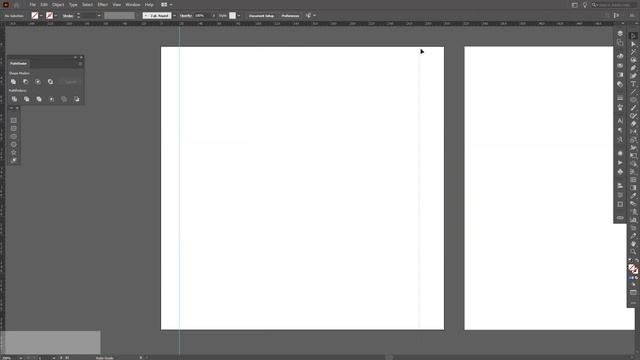Click the workspace layout switcher icon
This screenshot has width=640, height=360.
tap(164, 4)
